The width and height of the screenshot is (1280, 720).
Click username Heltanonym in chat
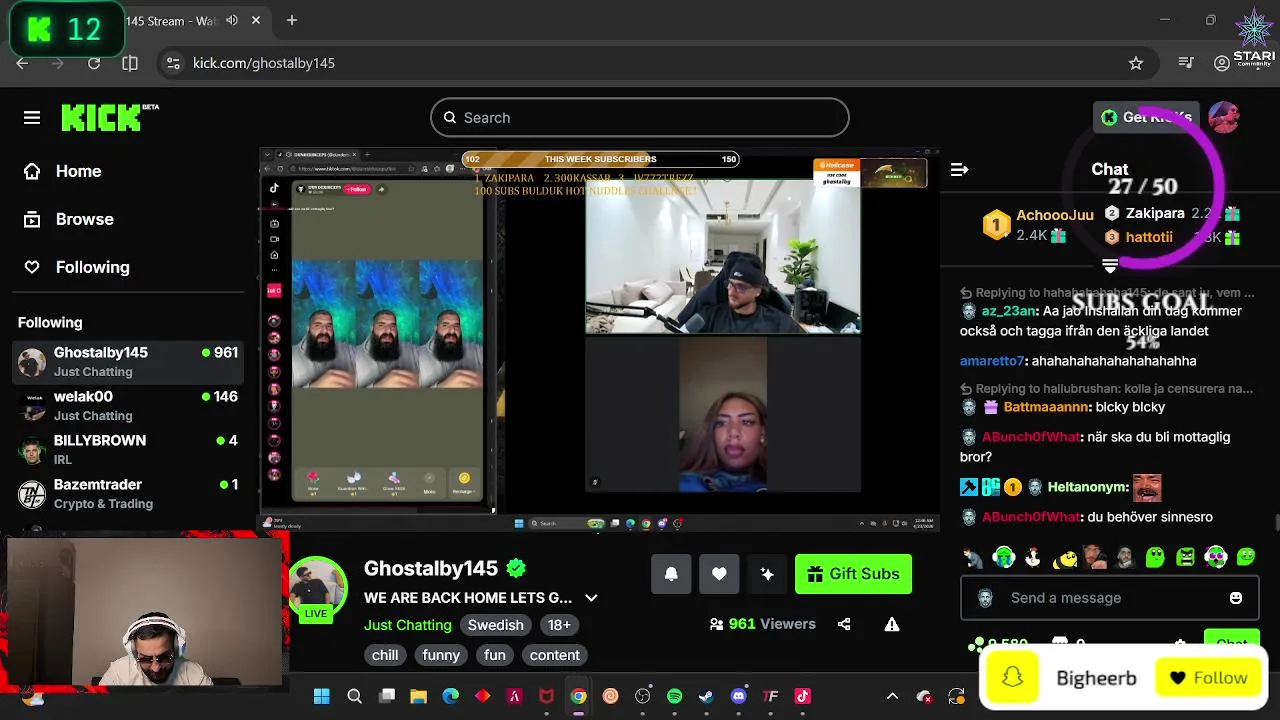pos(1088,487)
